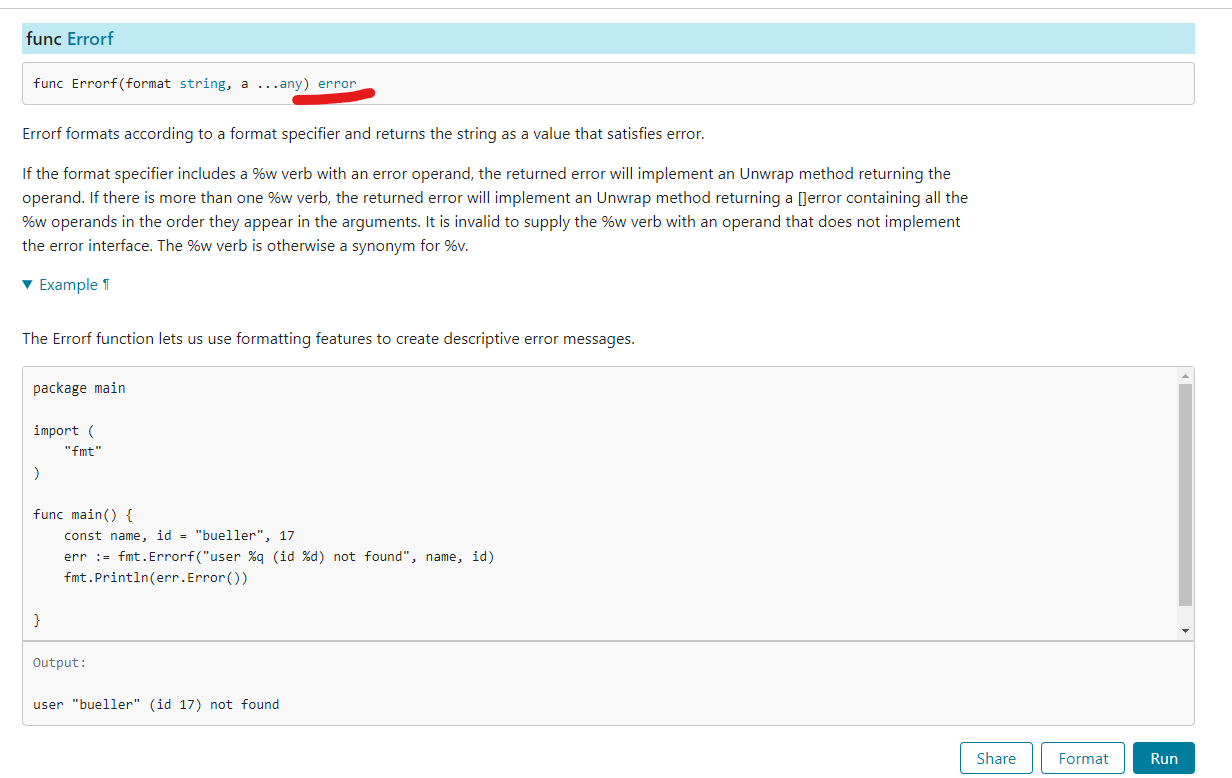The height and width of the screenshot is (778, 1232).
Task: Click the fmt.Errorf call line in code
Action: point(278,556)
